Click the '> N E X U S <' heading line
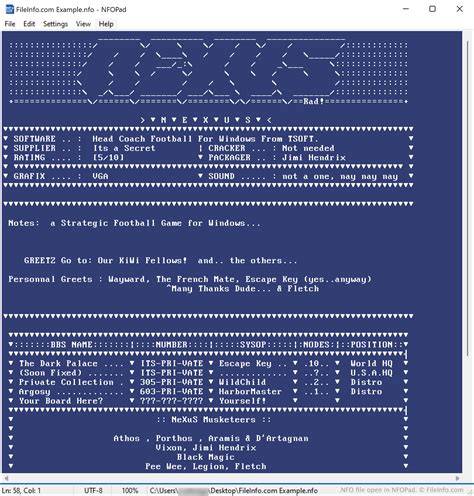 coord(205,120)
